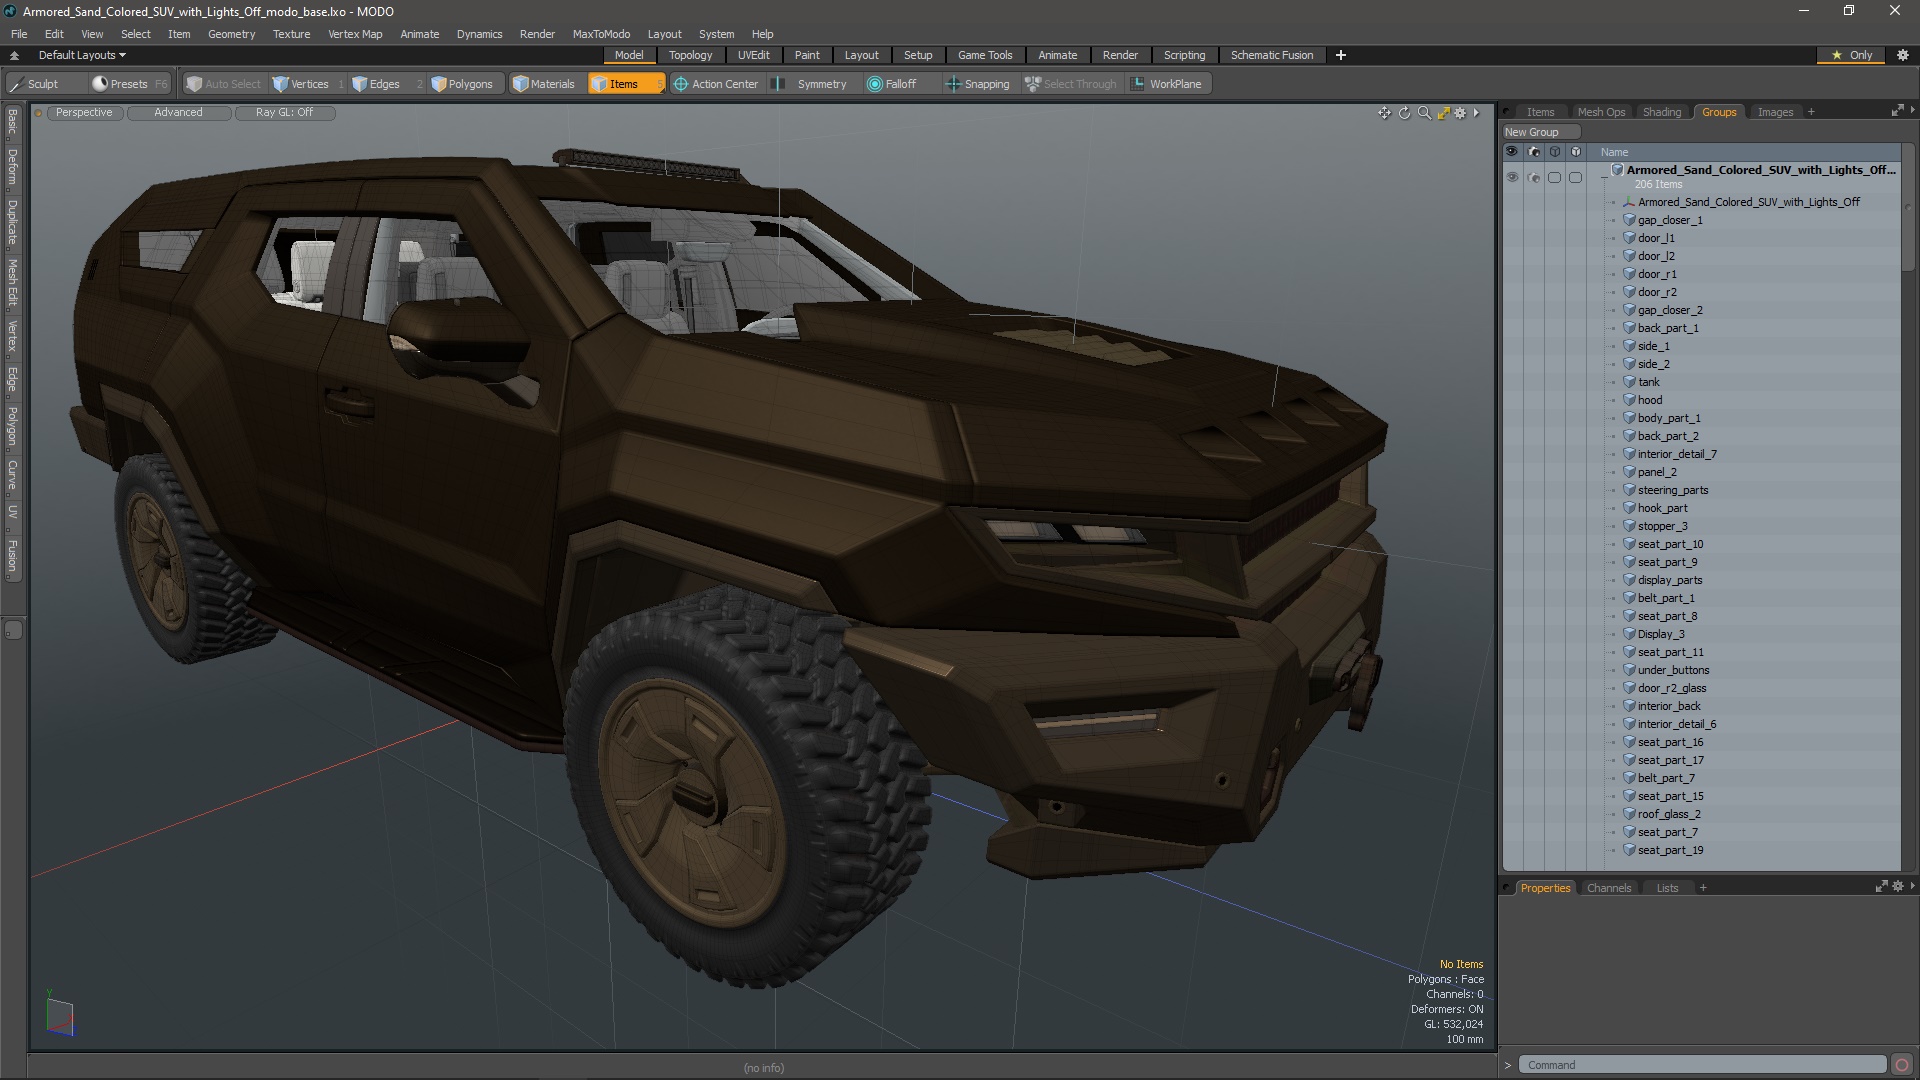Click the viewport options arrow icon
This screenshot has height=1080, width=1920.
pyautogui.click(x=1476, y=113)
